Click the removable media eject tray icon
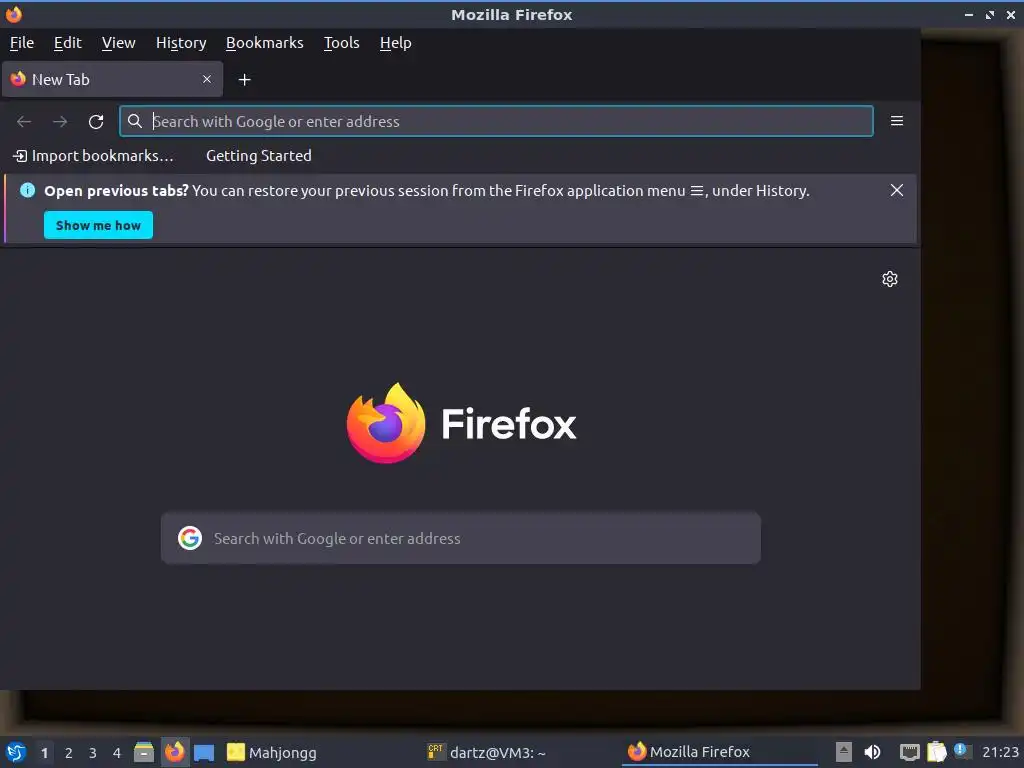Image resolution: width=1024 pixels, height=768 pixels. tap(844, 752)
